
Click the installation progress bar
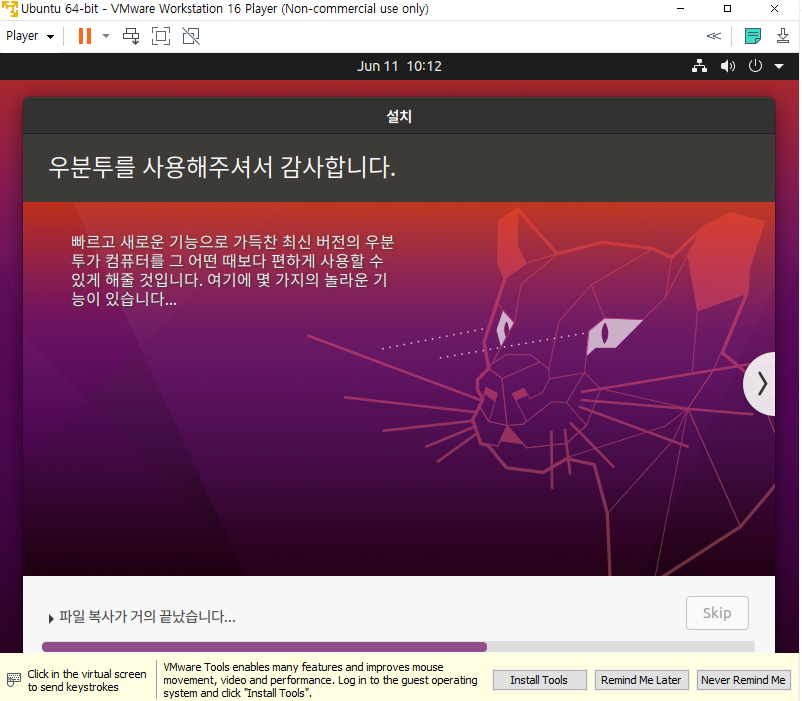coord(398,647)
